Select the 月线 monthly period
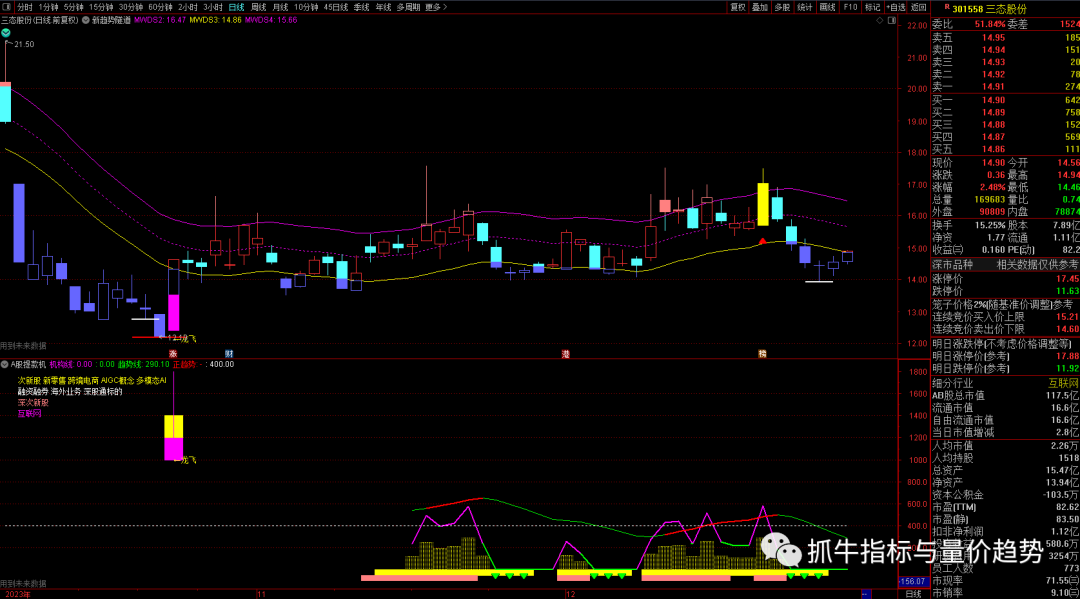The image size is (1080, 599). point(280,7)
